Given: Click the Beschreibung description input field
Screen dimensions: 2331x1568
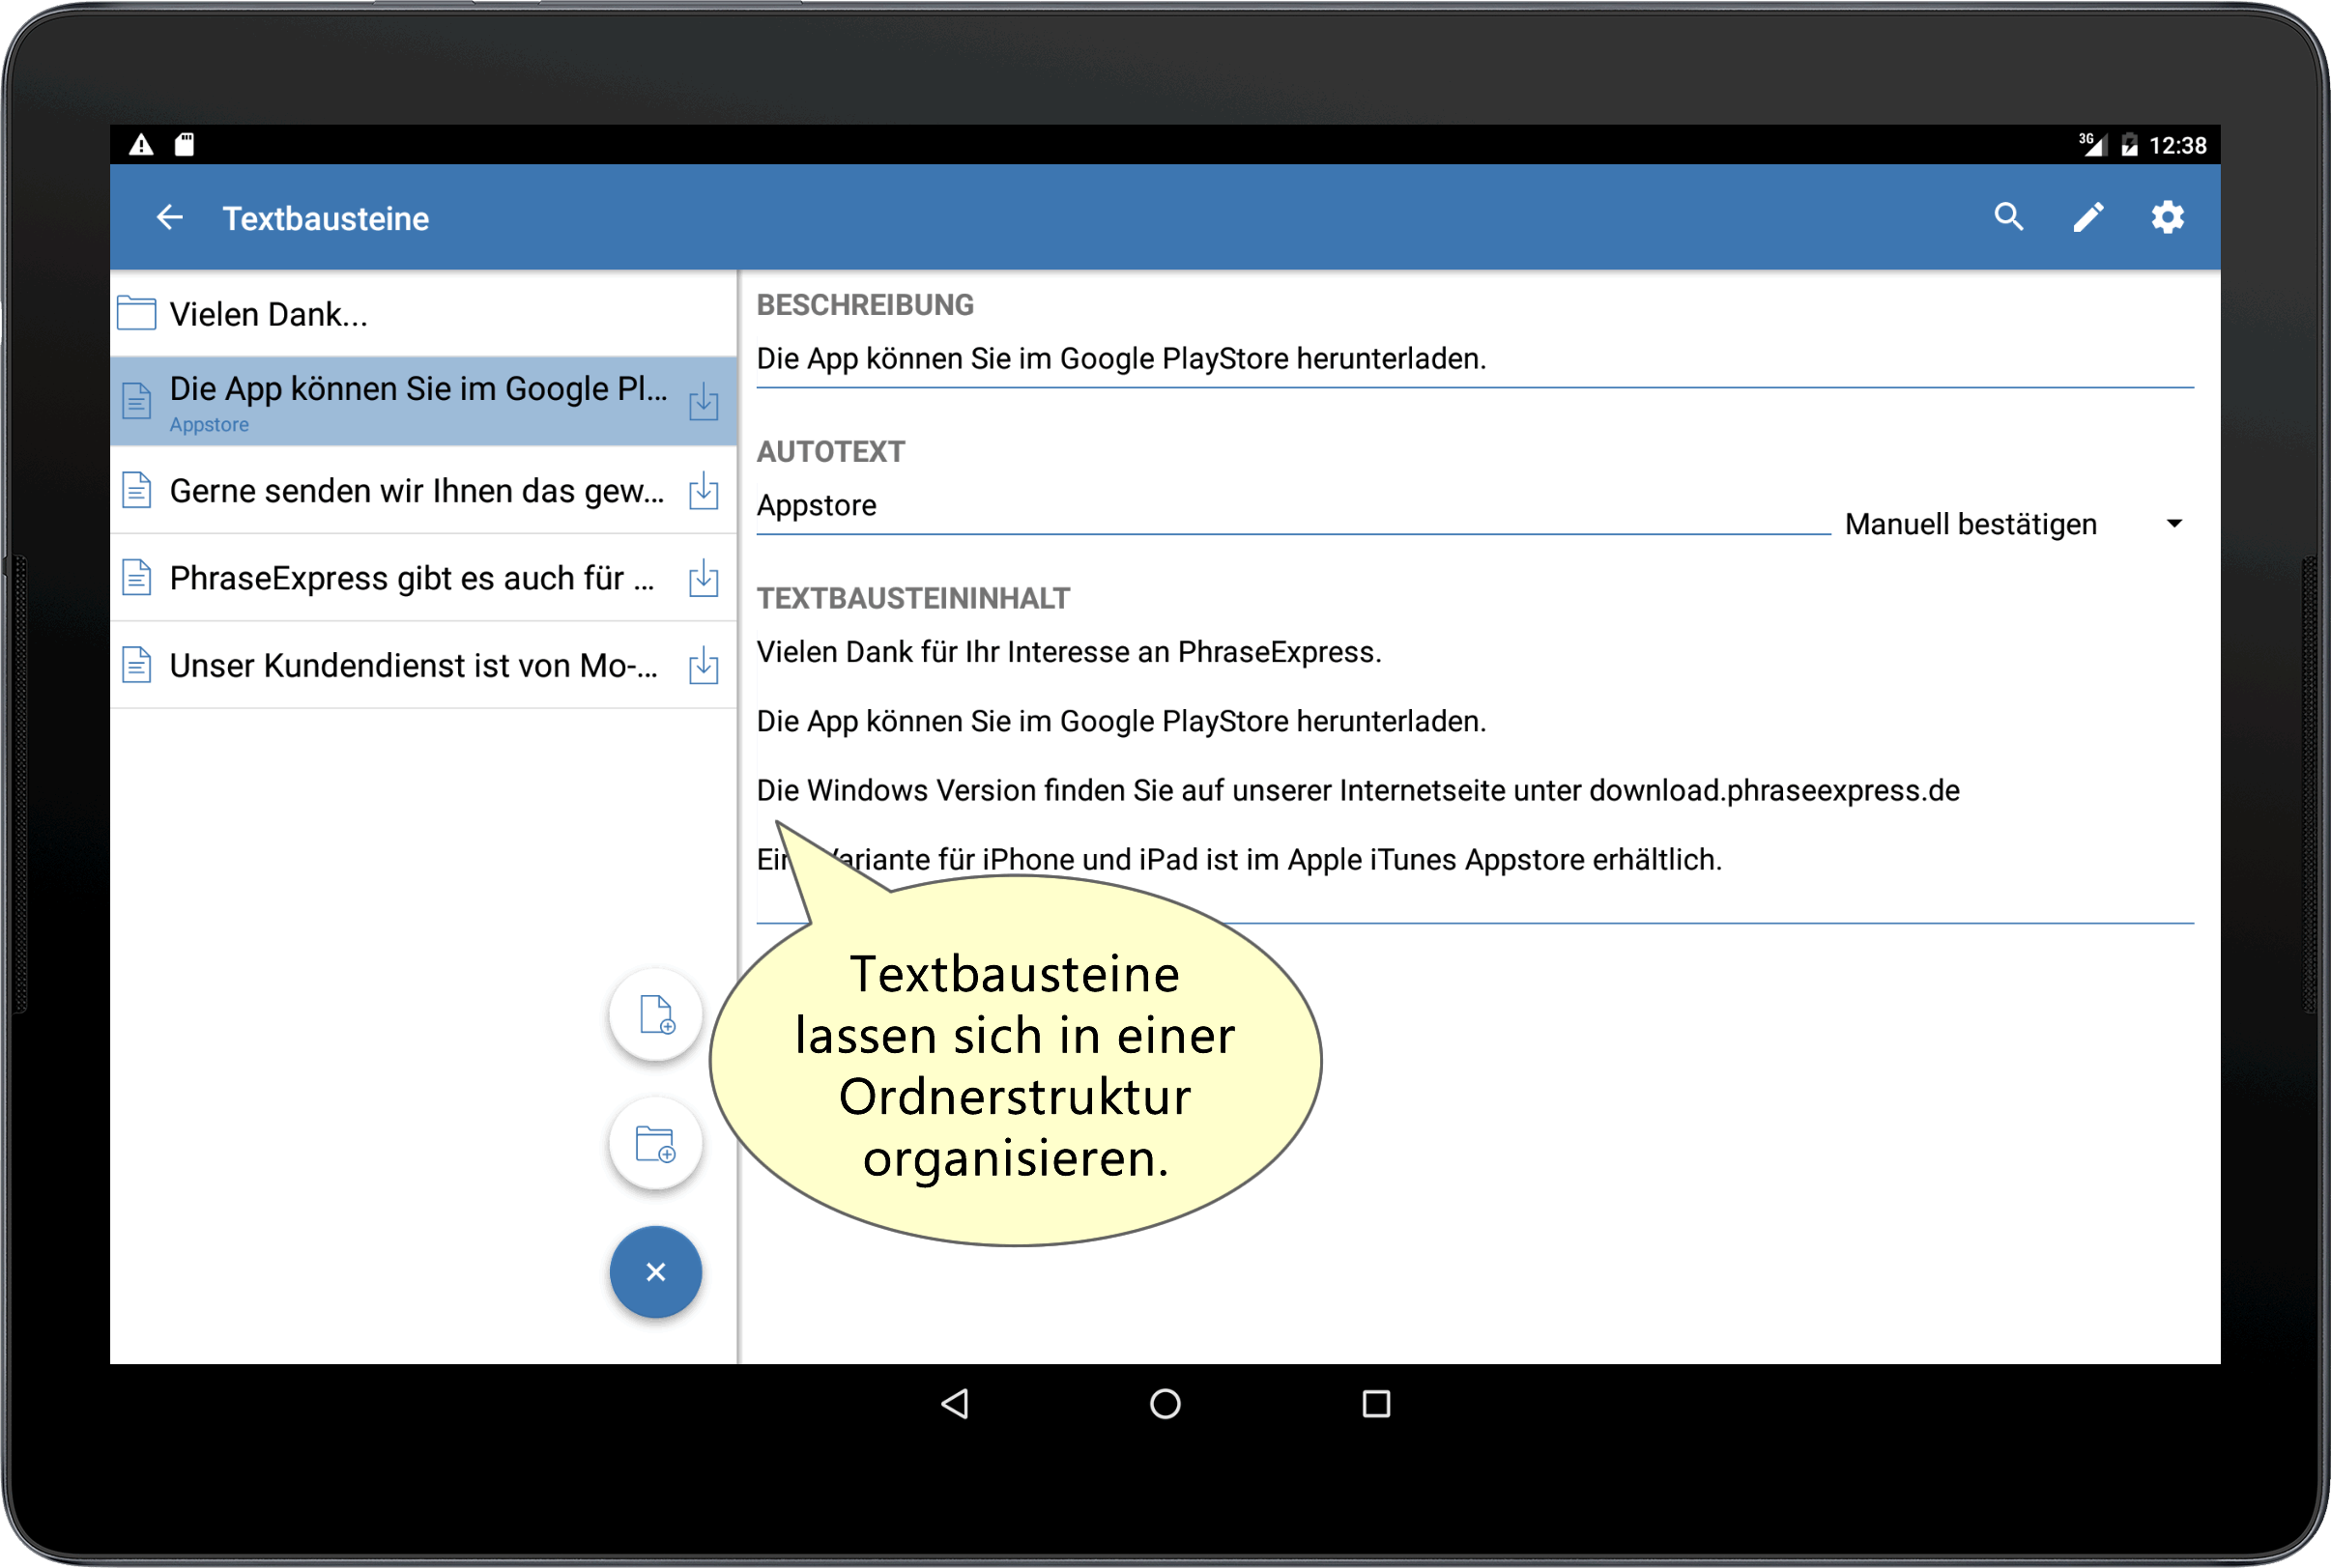Looking at the screenshot, I should point(1475,359).
